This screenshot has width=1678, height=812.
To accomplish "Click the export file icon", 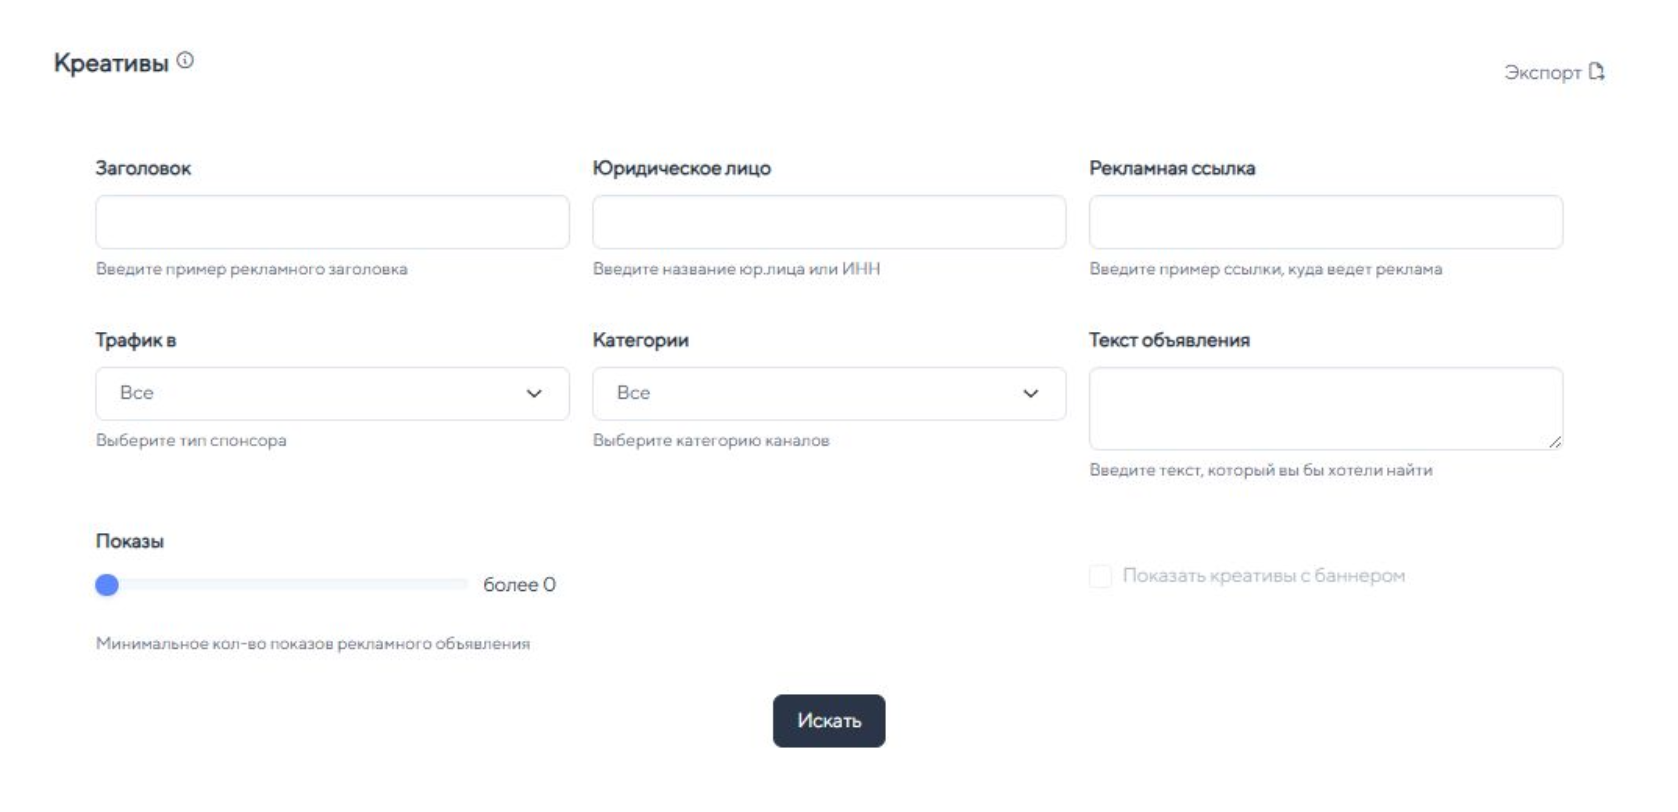I will click(x=1596, y=72).
